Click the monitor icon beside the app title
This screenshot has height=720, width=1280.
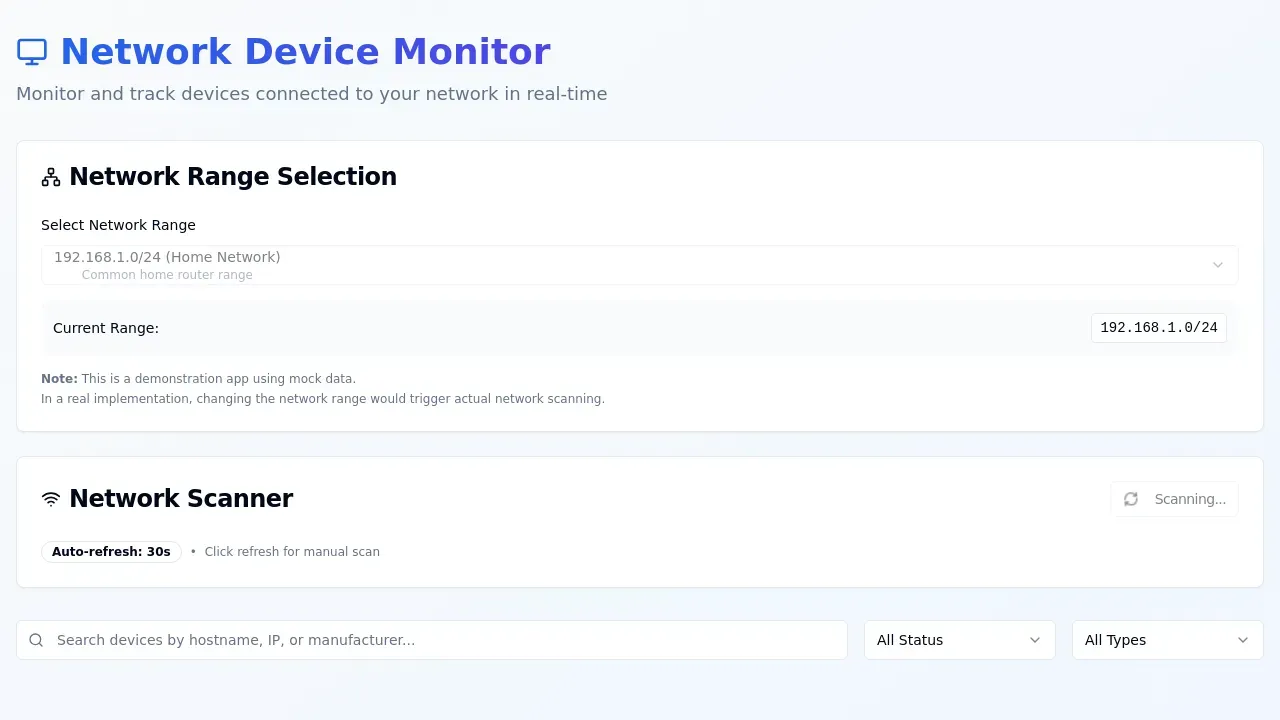coord(31,51)
